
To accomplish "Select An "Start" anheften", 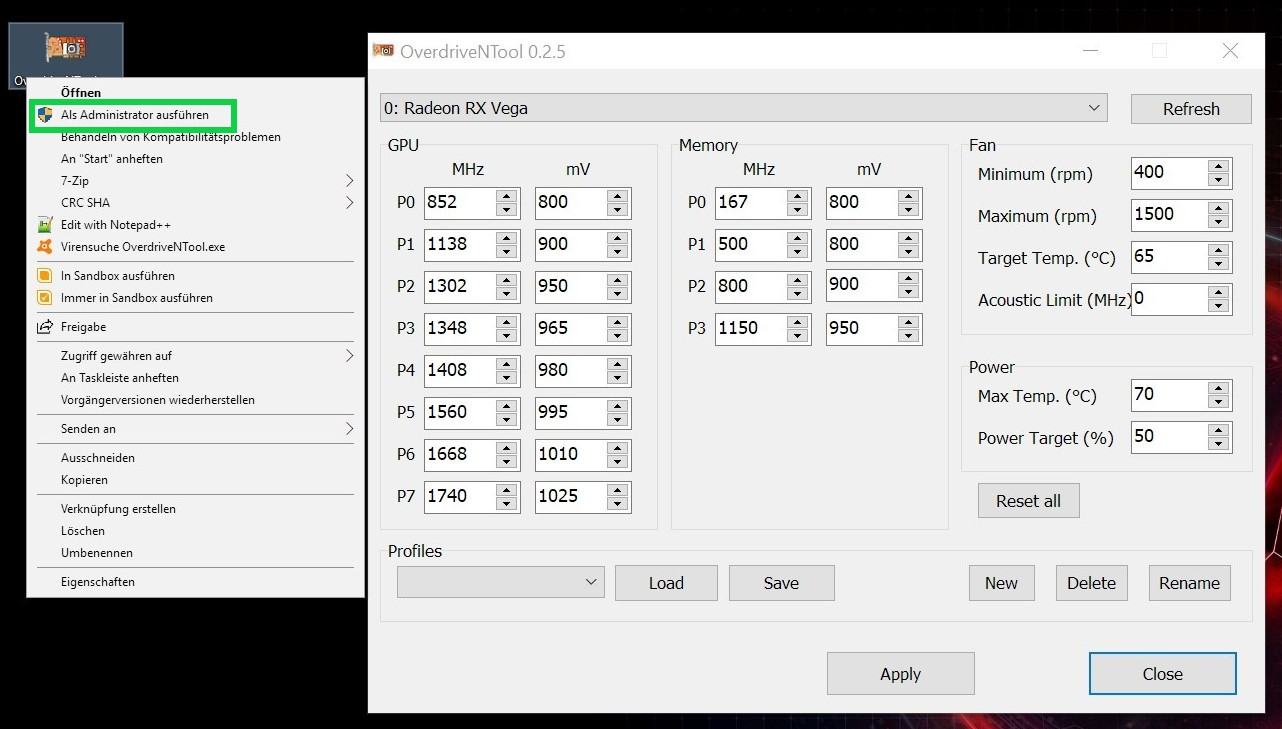I will click(194, 159).
